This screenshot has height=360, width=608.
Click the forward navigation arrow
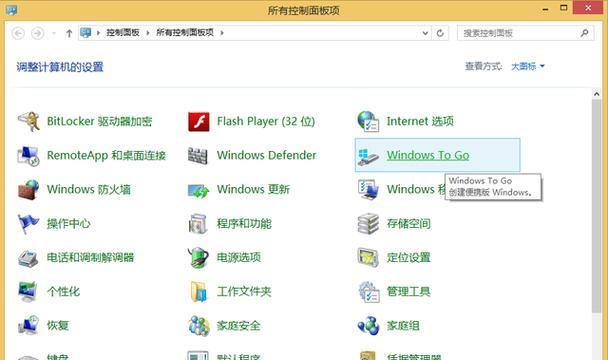coord(37,33)
